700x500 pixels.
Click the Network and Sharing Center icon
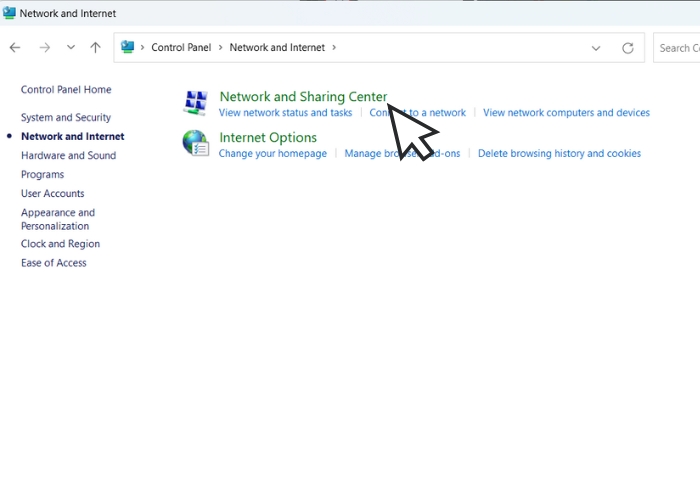[x=196, y=102]
